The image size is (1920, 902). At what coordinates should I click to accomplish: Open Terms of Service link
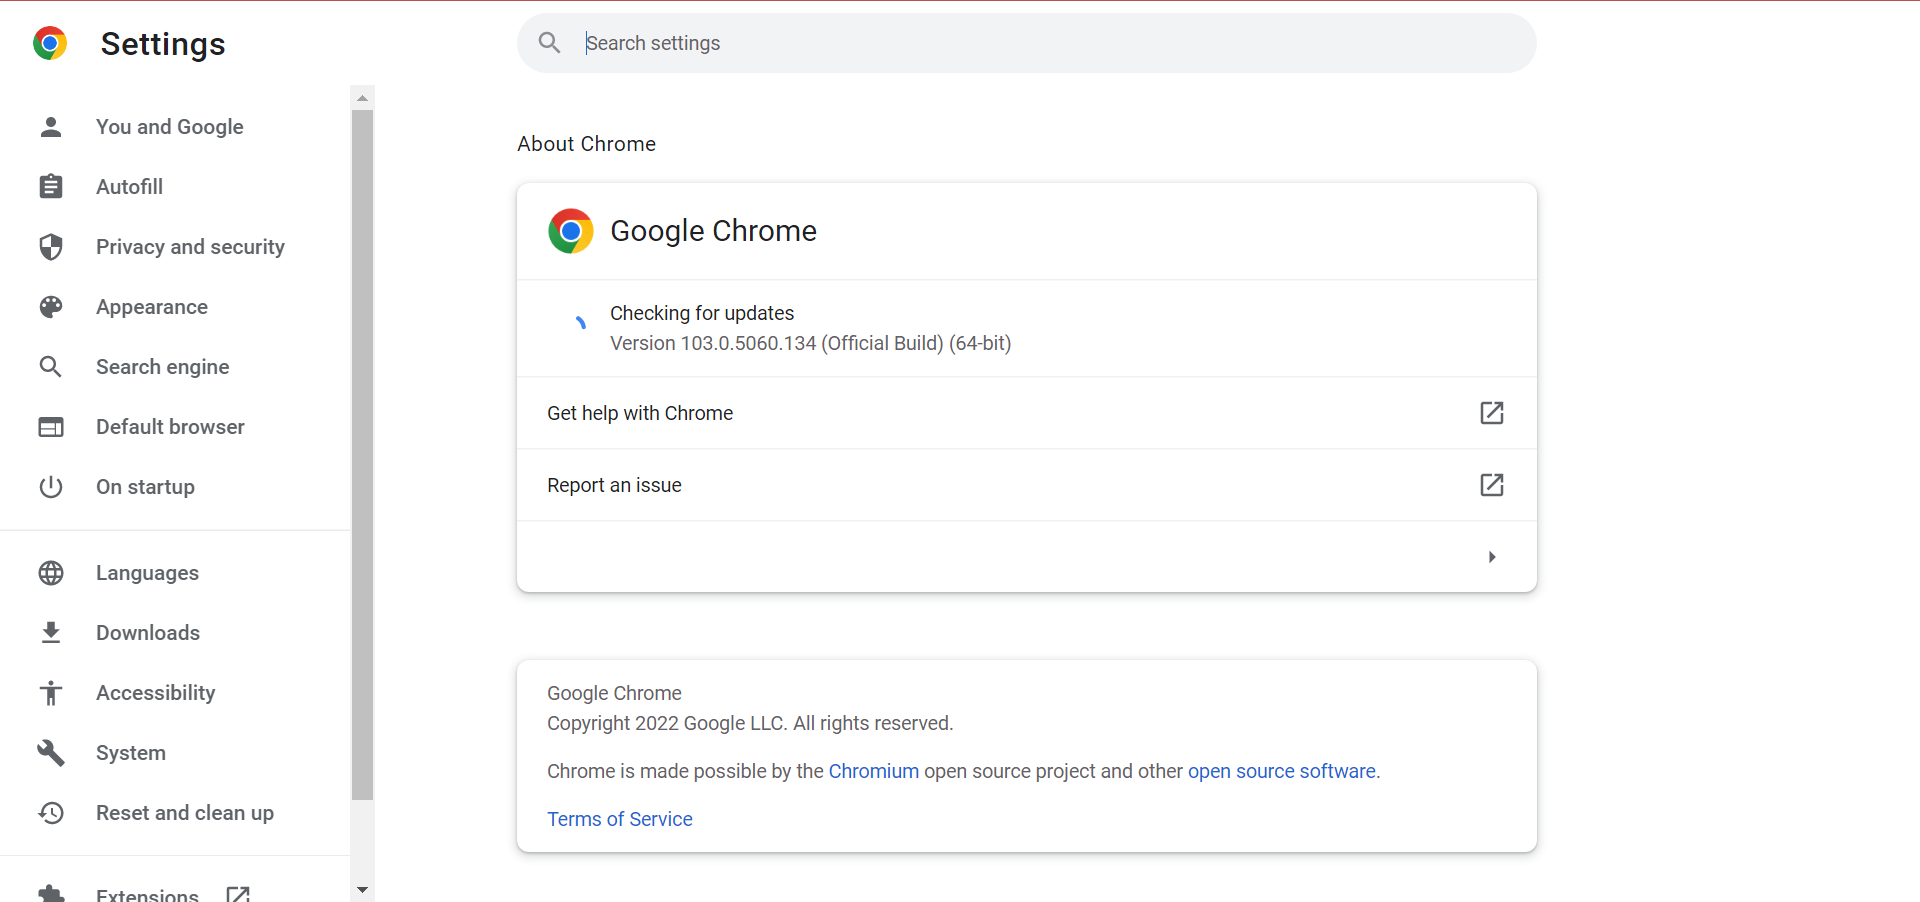click(x=619, y=819)
